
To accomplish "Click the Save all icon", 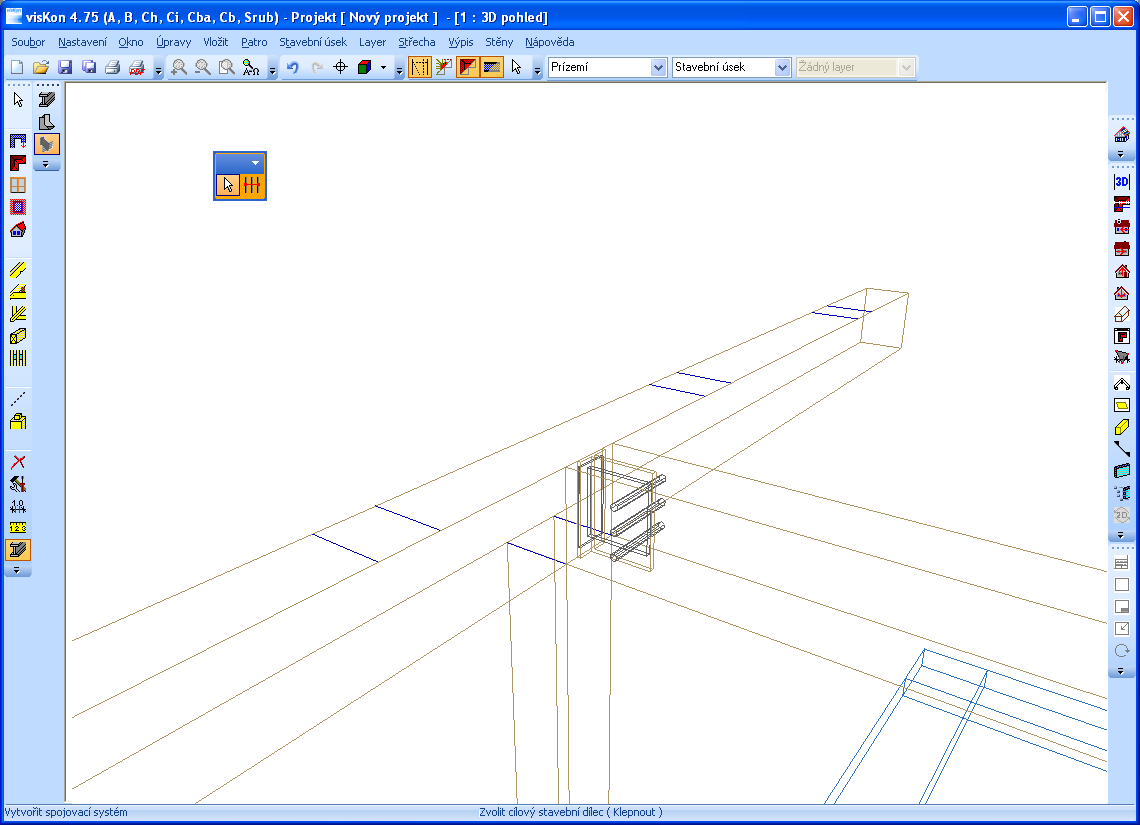I will point(89,68).
